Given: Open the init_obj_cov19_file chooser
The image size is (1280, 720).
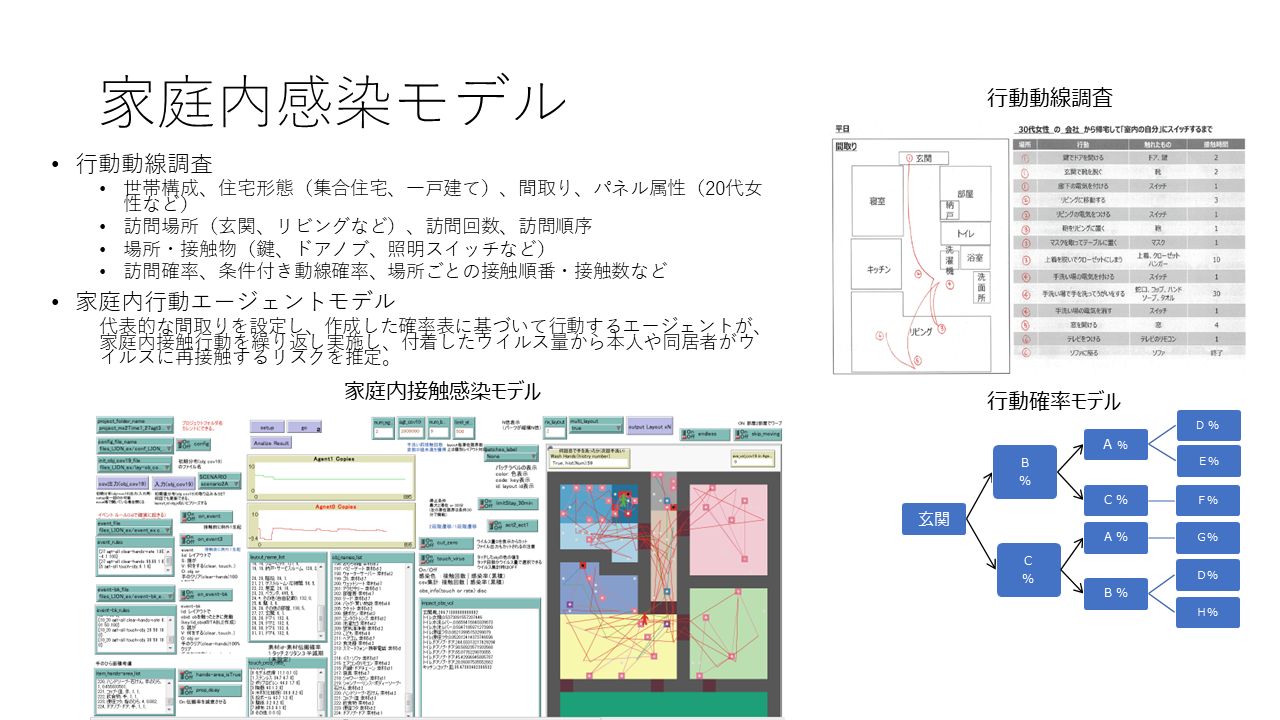Looking at the screenshot, I should [134, 465].
